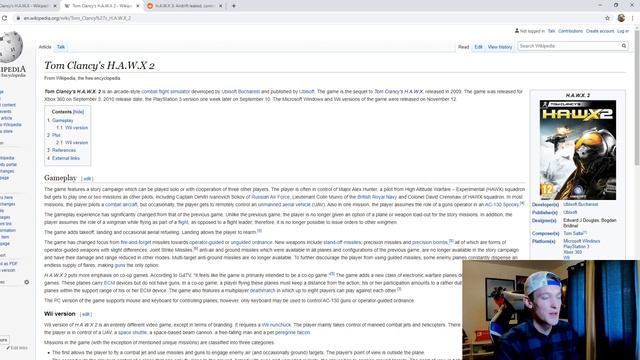640x360 pixels.
Task: Follow the Russian Air Force link
Action: [270, 197]
